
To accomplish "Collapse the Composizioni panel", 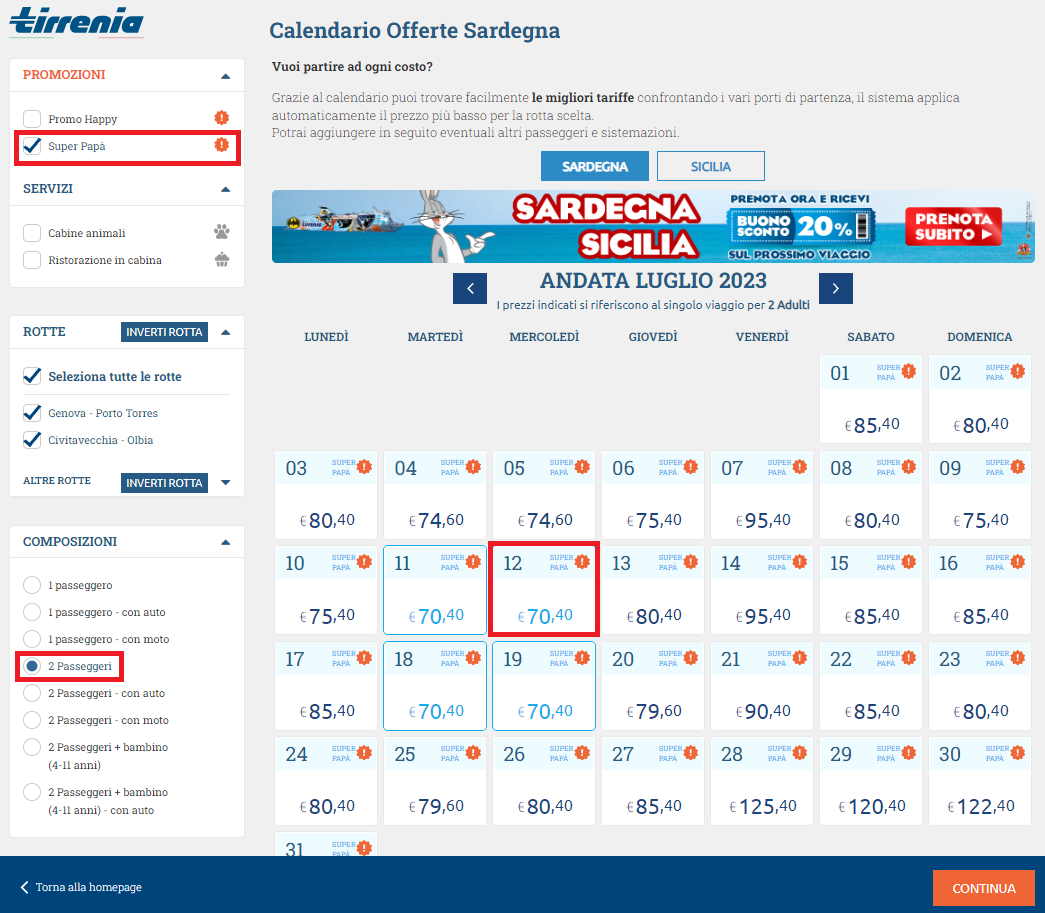I will point(225,542).
